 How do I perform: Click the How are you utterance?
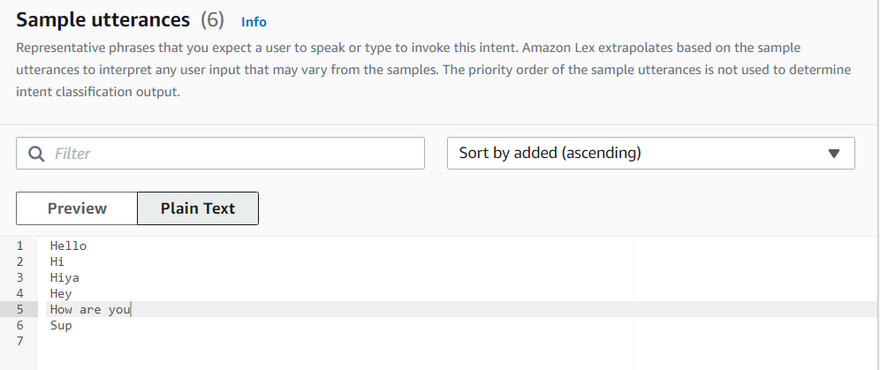90,309
